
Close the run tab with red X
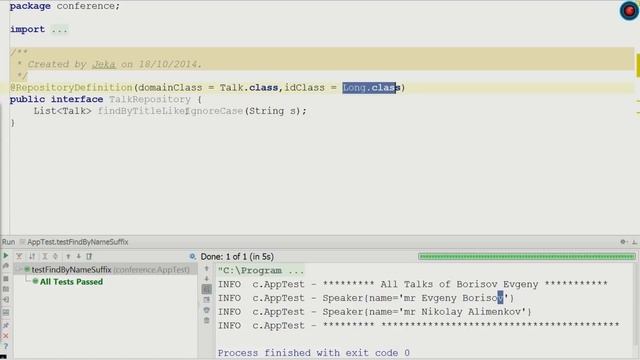click(6, 336)
